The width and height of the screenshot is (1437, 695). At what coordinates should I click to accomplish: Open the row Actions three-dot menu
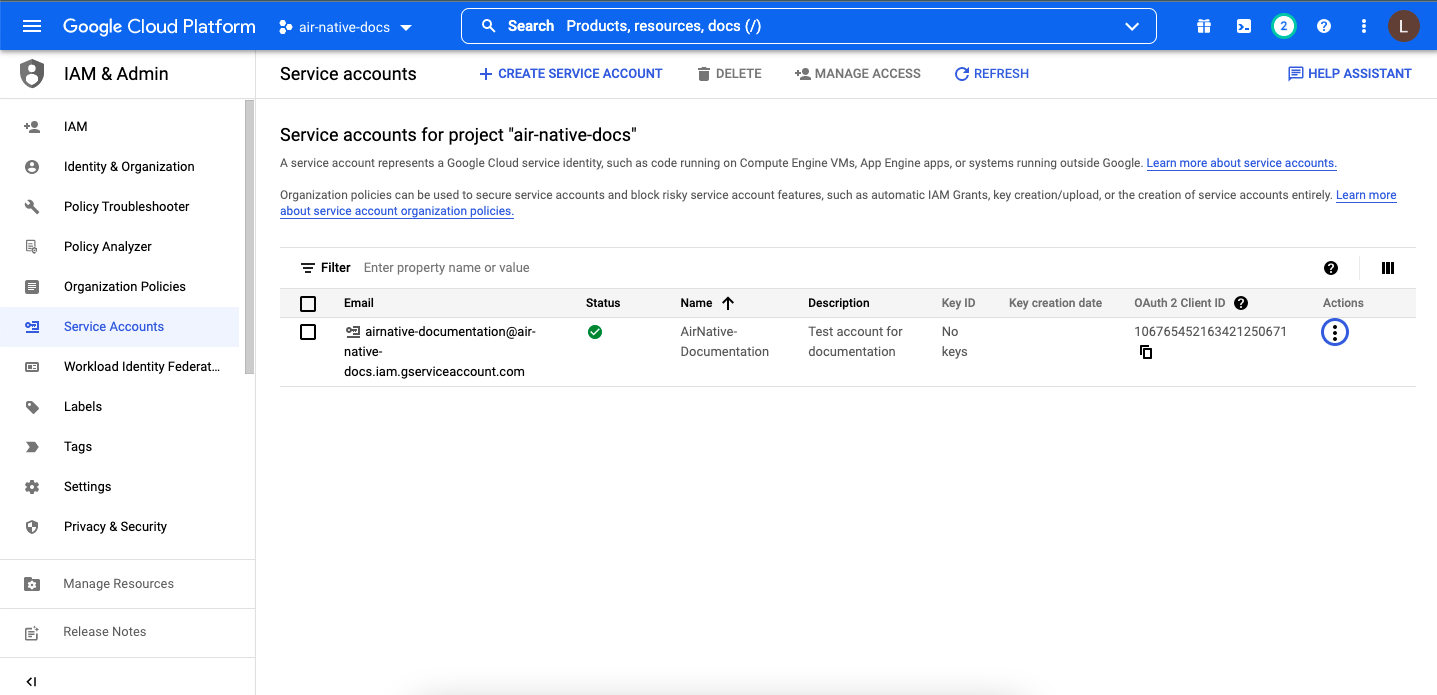click(1335, 333)
